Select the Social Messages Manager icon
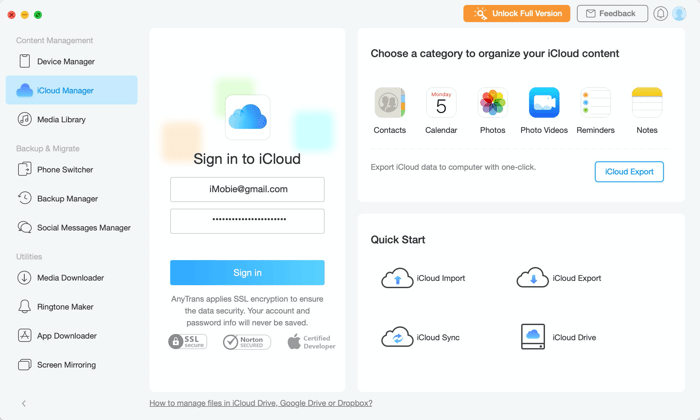Screen dimensions: 700x420 [25, 227]
